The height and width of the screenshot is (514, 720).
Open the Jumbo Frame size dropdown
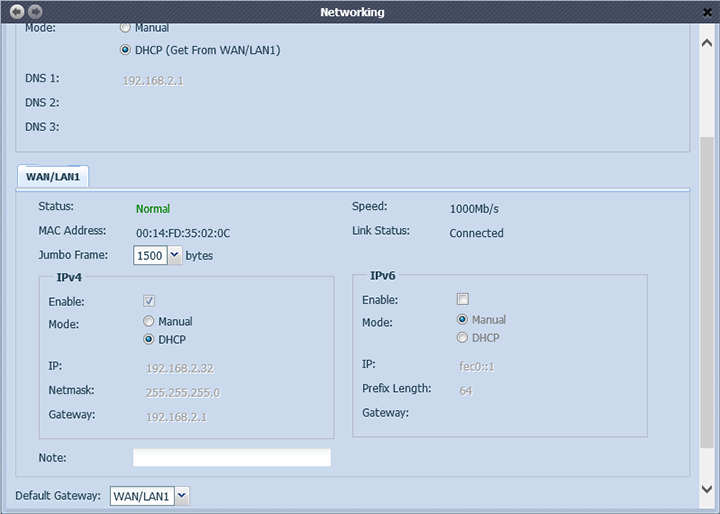tap(175, 255)
